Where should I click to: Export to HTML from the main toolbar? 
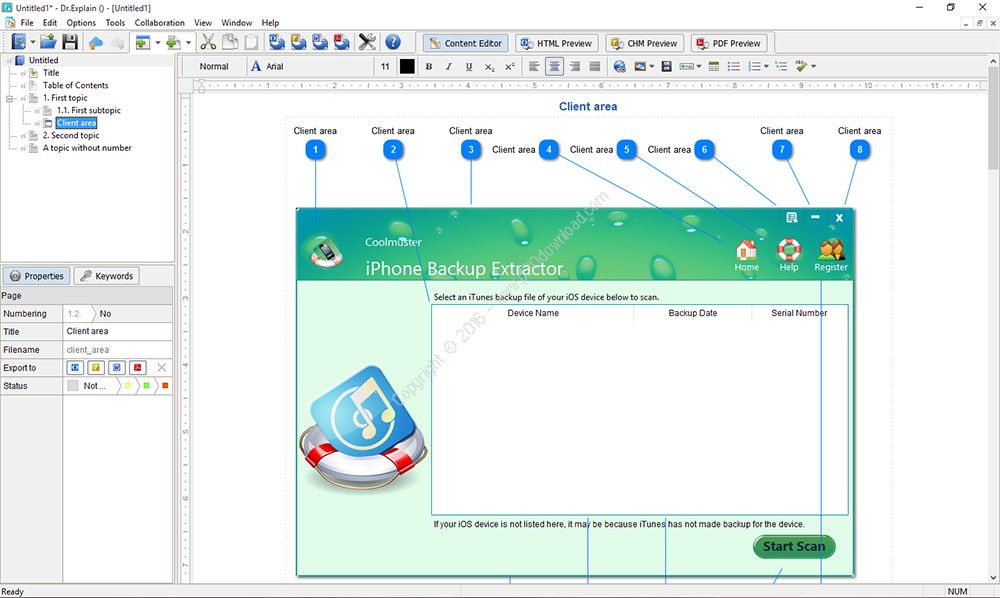tap(277, 42)
